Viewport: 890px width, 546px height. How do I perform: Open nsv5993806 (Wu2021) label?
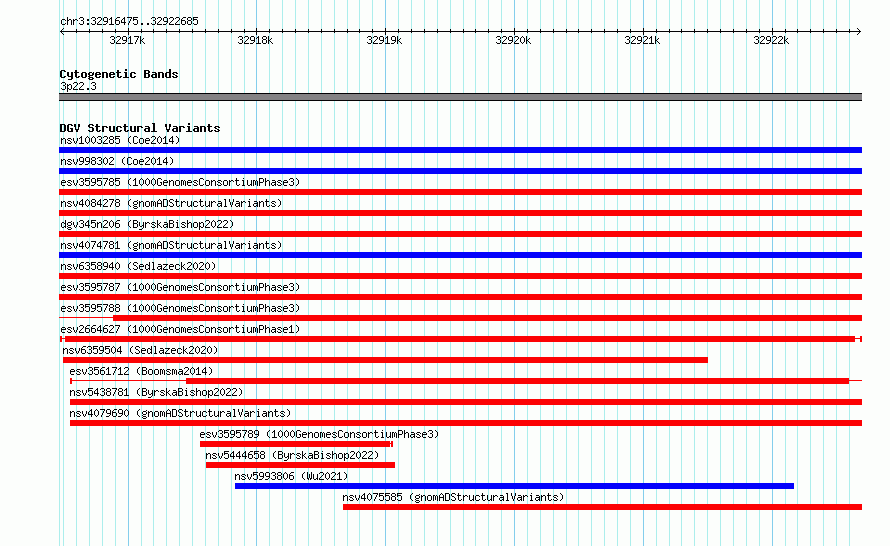pos(291,476)
